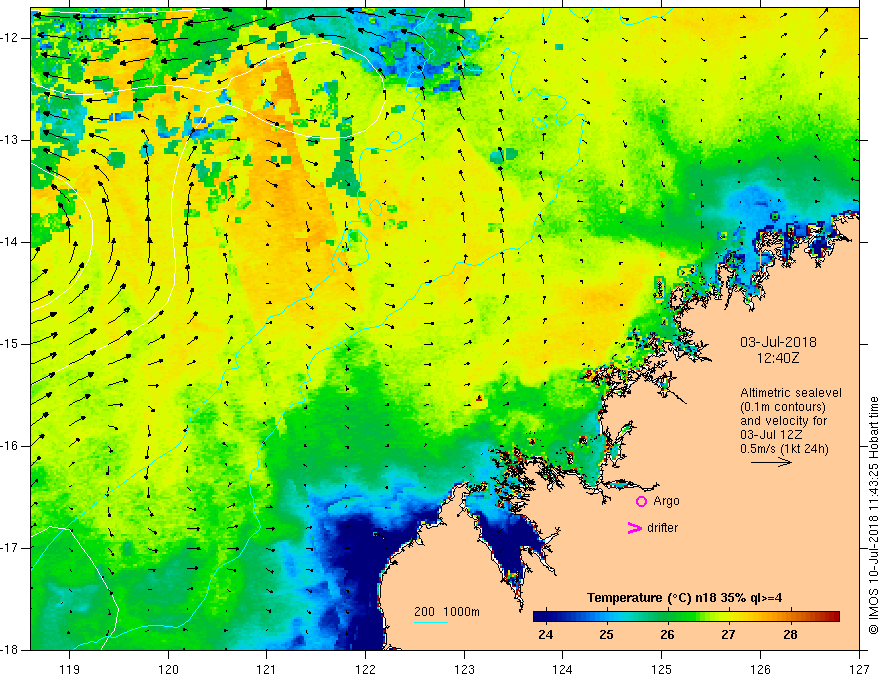Screen dimensions: 880x680
Task: Click the 0.5m/s velocity scale arrow
Action: pyautogui.click(x=771, y=462)
